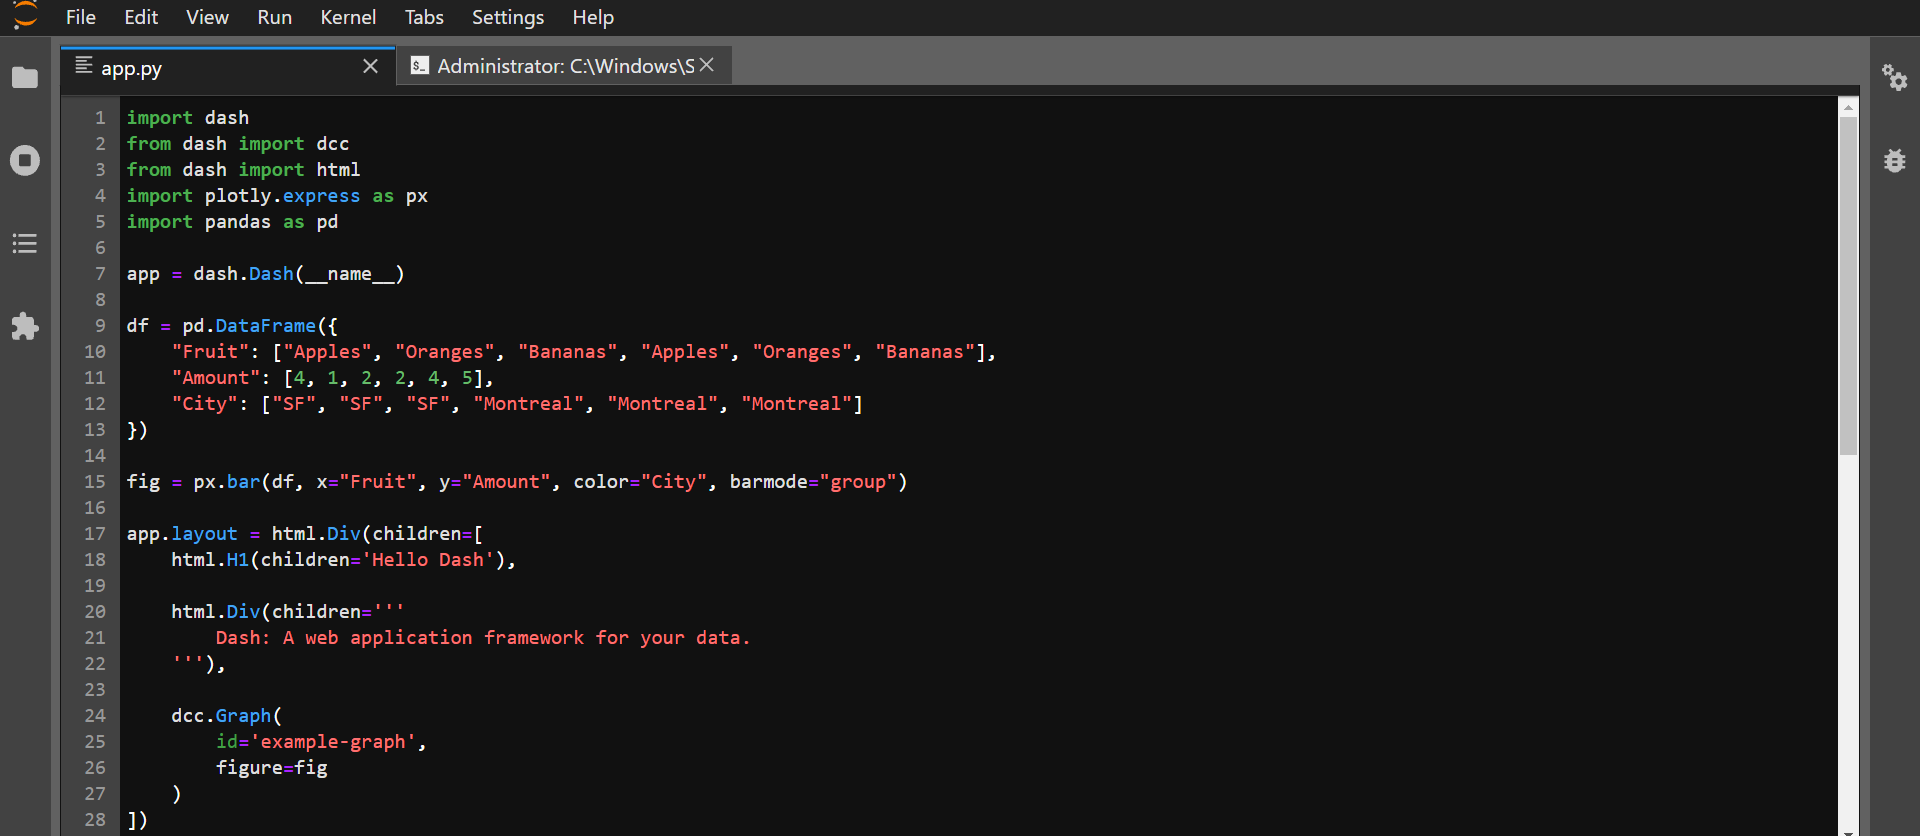Click color="City" on line 15
Image resolution: width=1920 pixels, height=836 pixels.
click(640, 481)
